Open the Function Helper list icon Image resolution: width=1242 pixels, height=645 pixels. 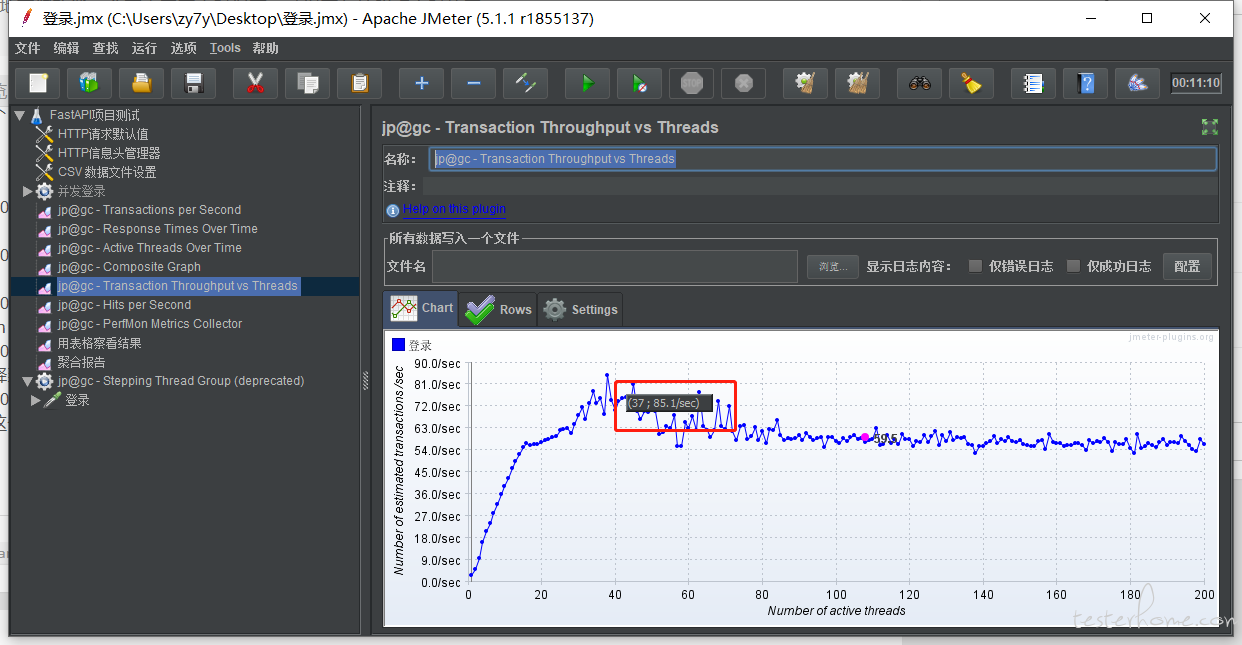[1034, 83]
